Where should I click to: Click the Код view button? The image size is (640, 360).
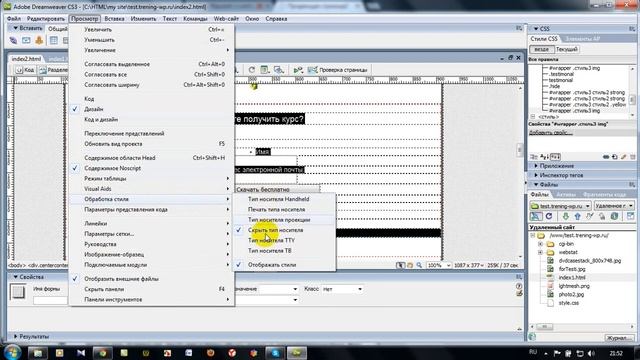click(25, 70)
